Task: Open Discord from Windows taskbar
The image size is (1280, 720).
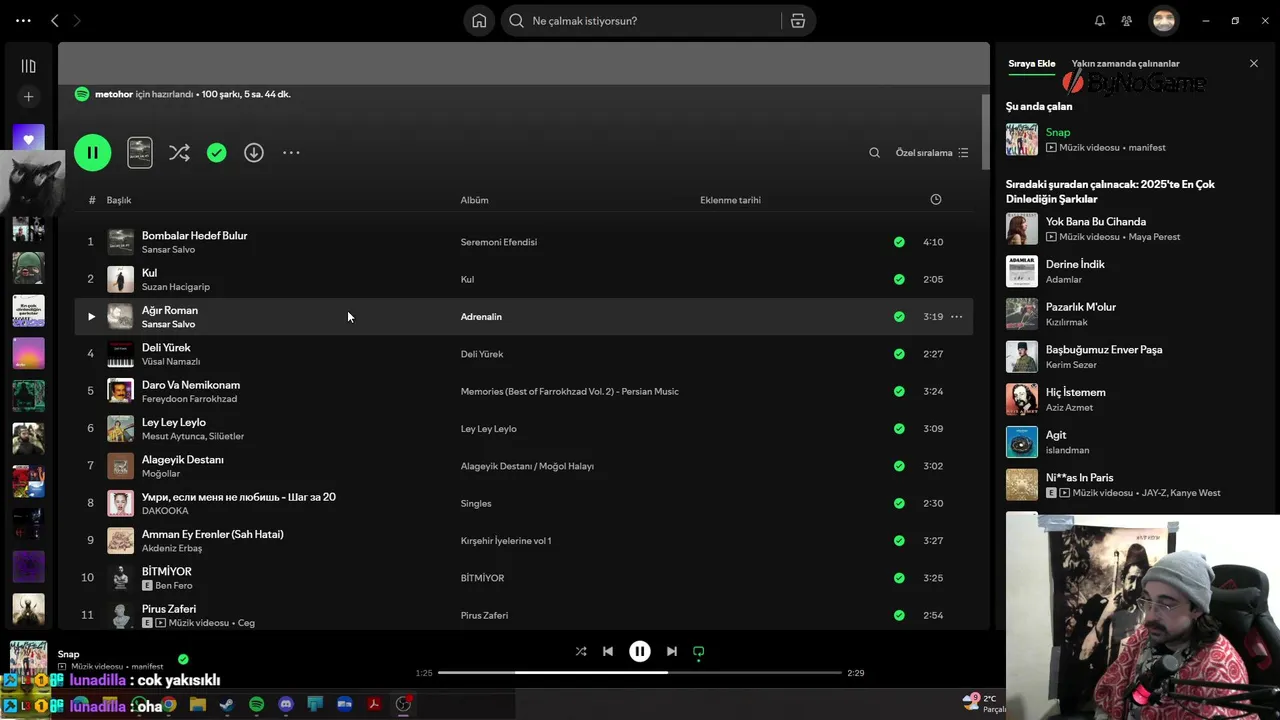Action: click(x=286, y=705)
